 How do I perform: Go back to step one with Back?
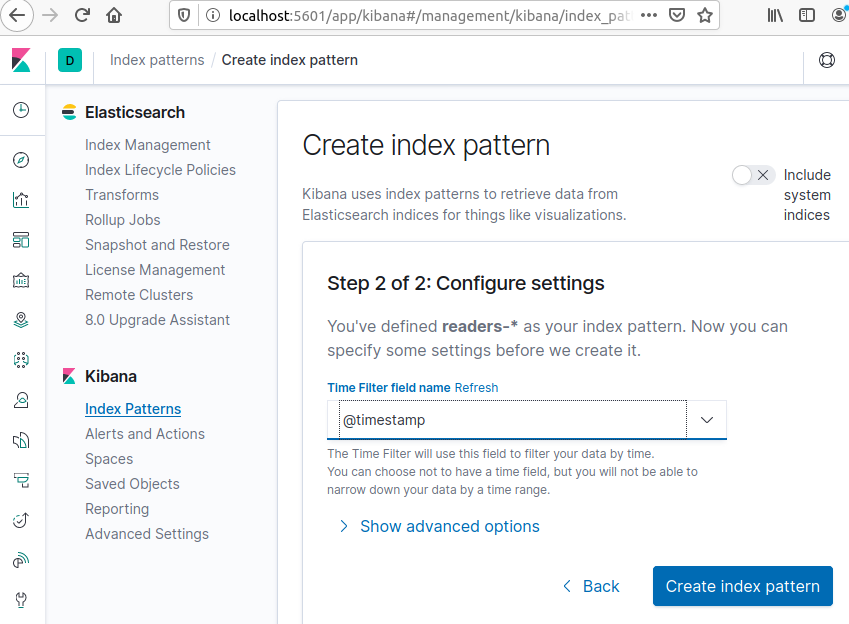[590, 586]
